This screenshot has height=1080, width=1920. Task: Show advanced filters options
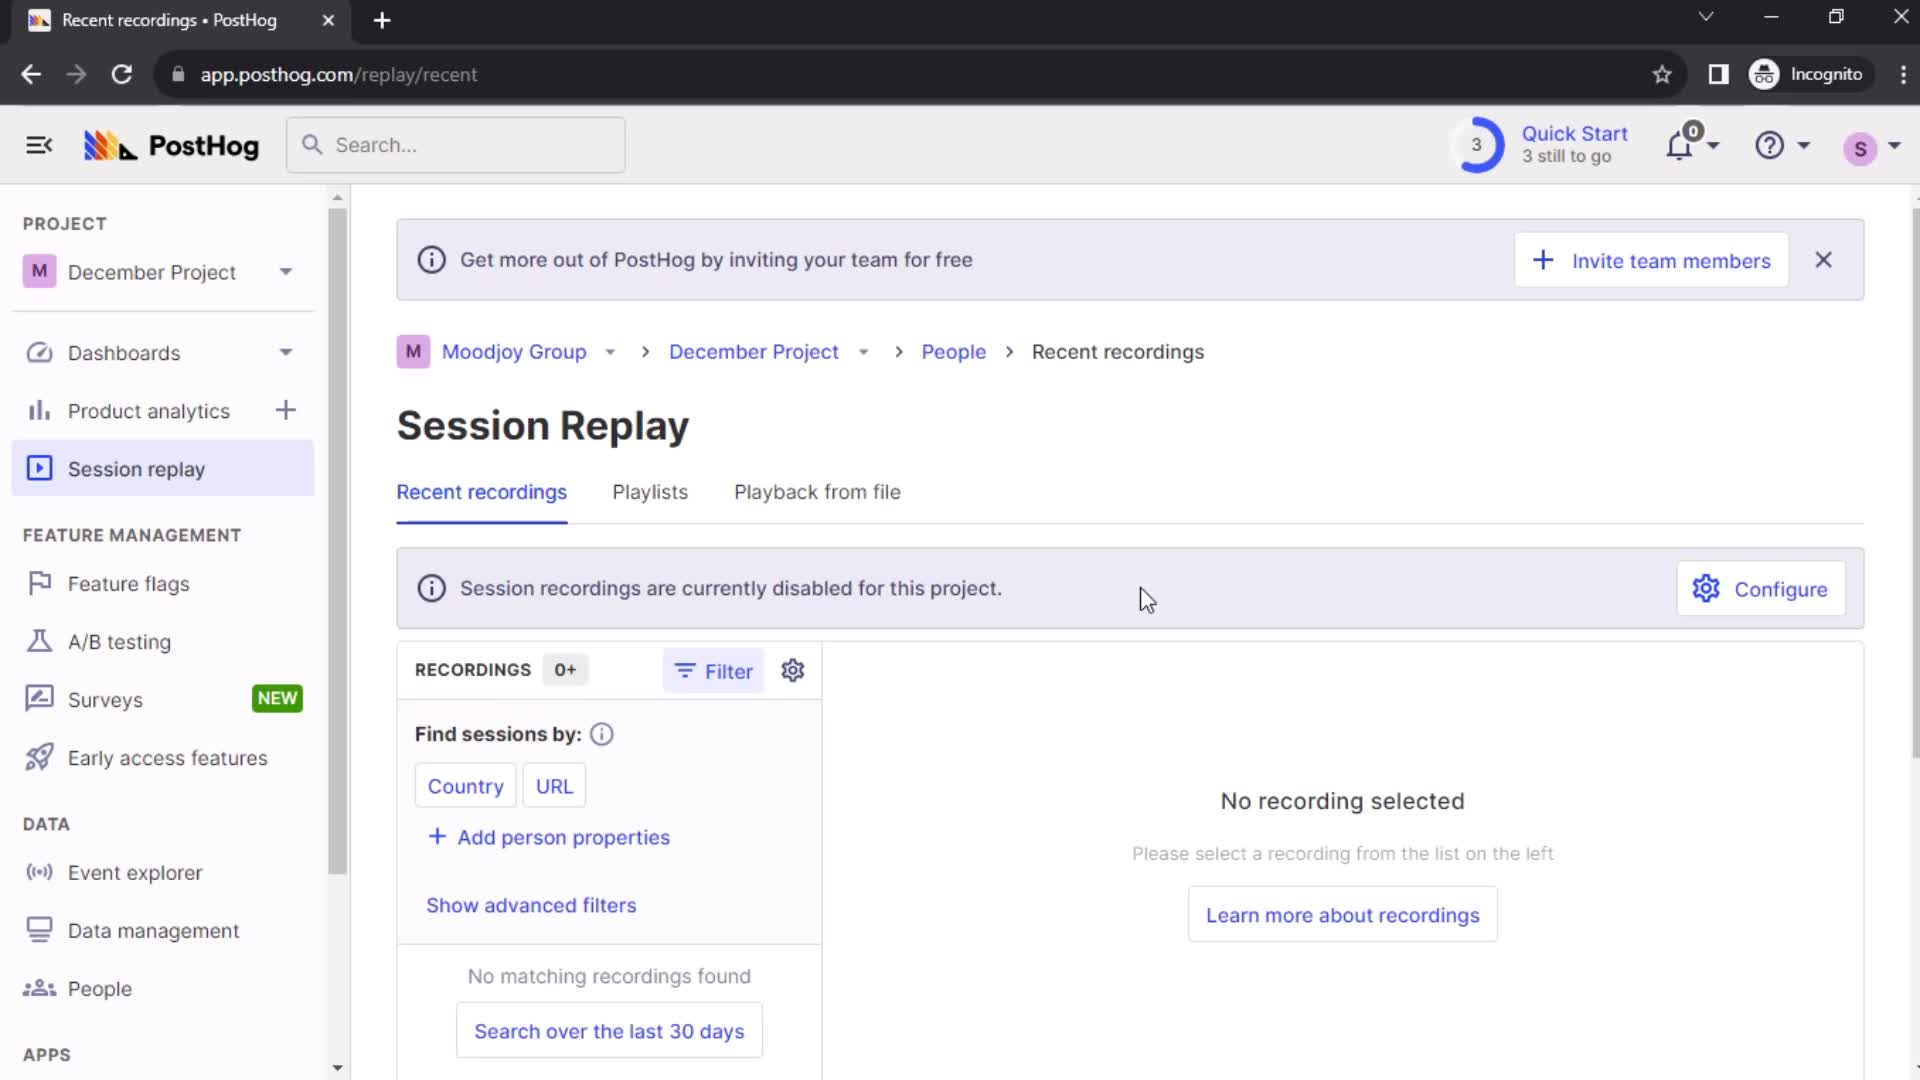tap(531, 905)
